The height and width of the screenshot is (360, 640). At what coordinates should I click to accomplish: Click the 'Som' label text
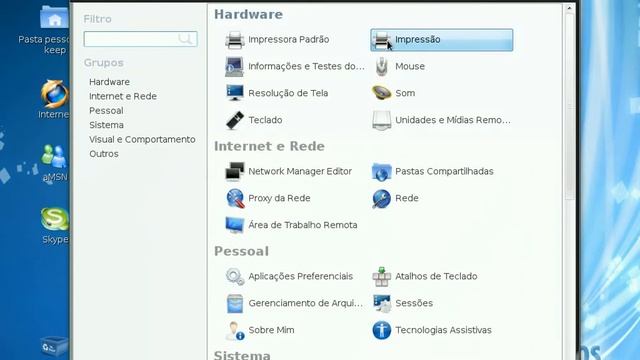point(405,93)
